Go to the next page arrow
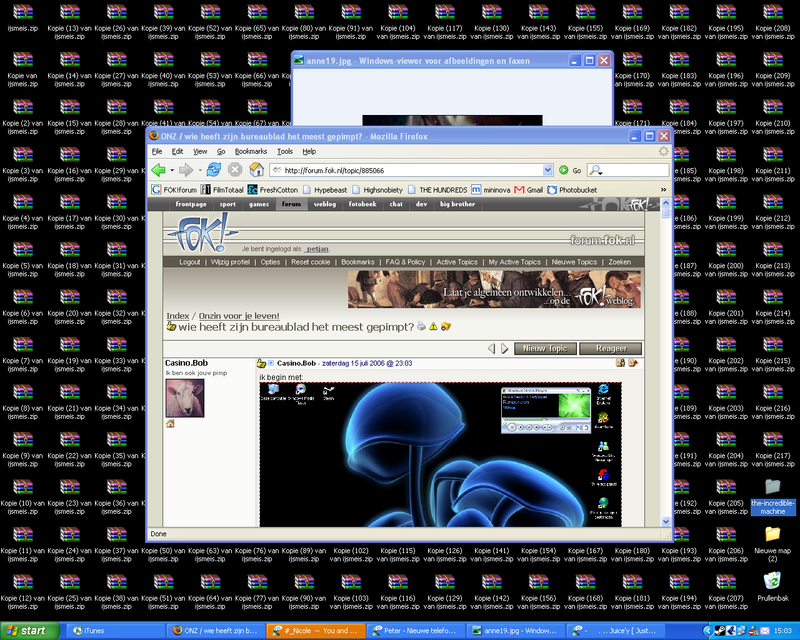This screenshot has height=640, width=800. tap(505, 349)
